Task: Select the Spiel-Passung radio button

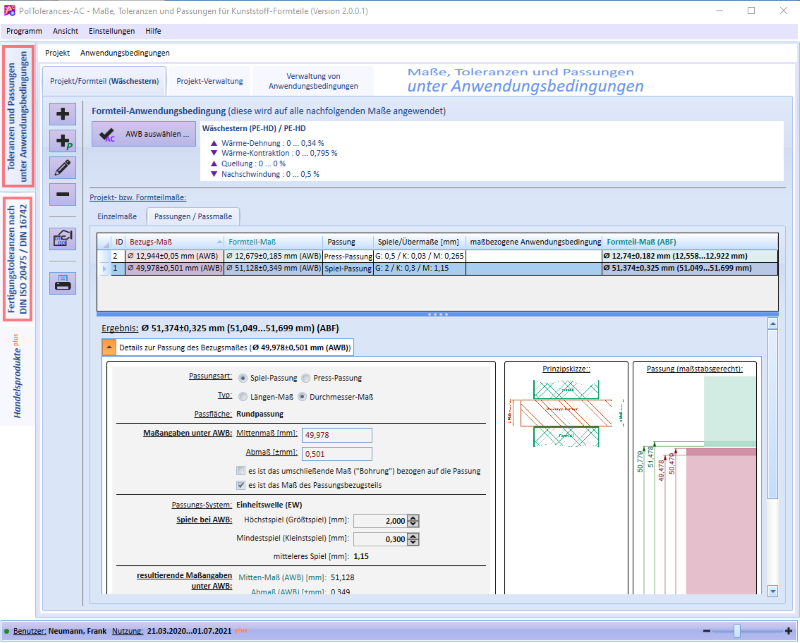Action: coord(243,378)
